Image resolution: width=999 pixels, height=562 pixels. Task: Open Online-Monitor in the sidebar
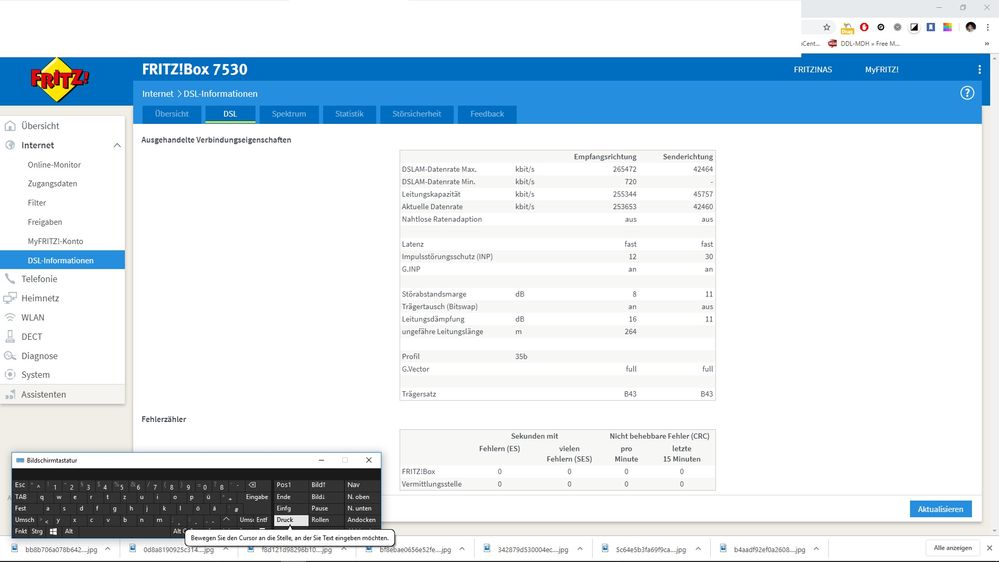[54, 165]
